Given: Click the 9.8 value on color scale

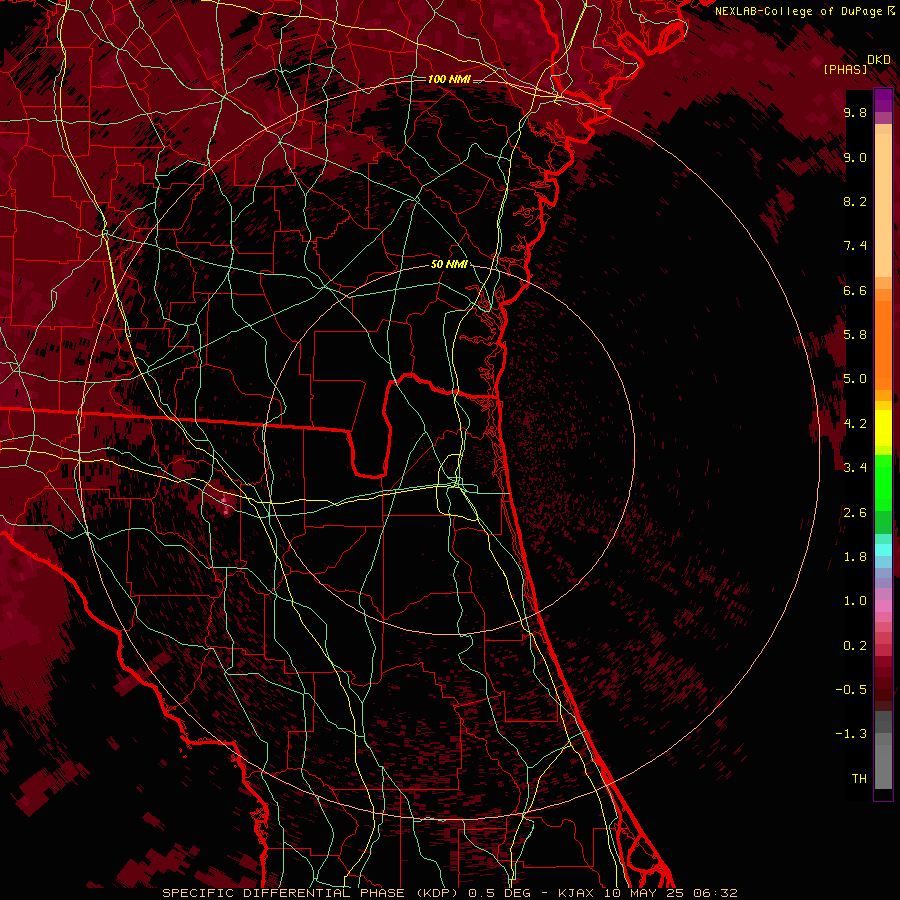Looking at the screenshot, I should tap(855, 112).
